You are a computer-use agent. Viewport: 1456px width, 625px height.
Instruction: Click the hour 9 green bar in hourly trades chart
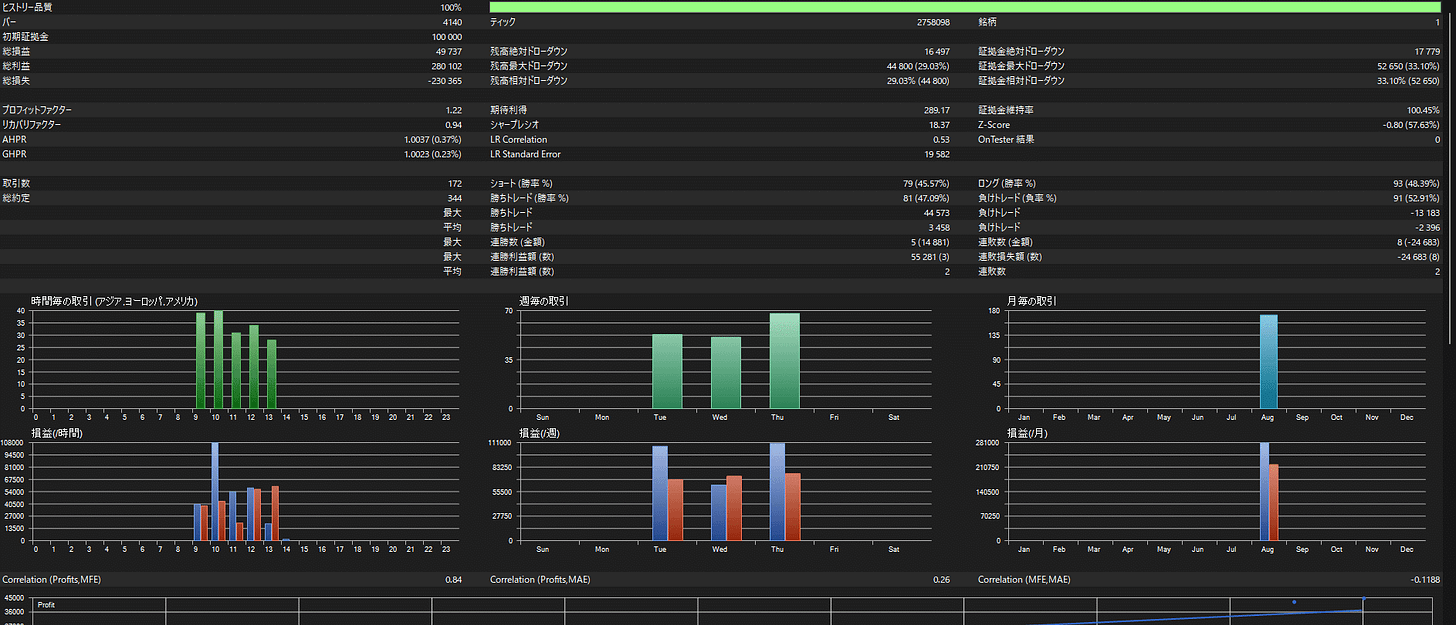(x=200, y=360)
